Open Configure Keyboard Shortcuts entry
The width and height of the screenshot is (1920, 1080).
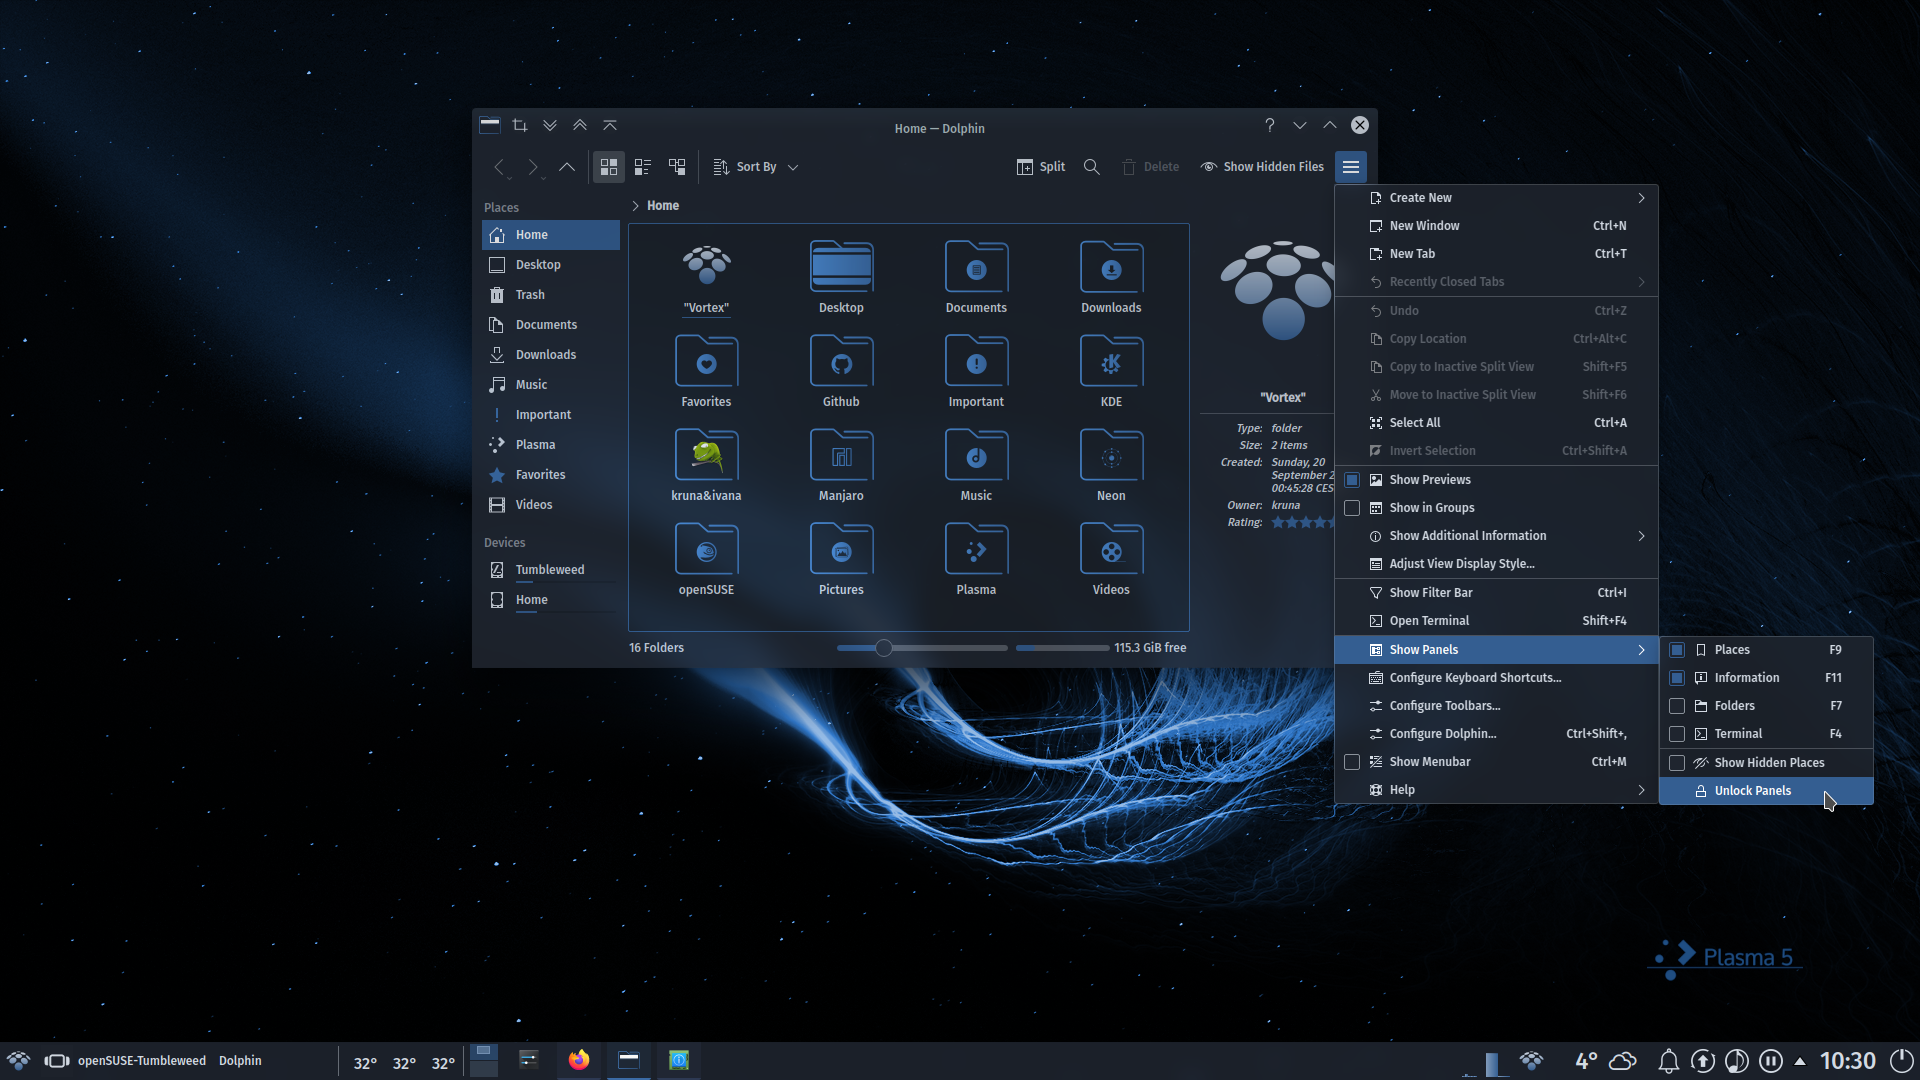click(x=1496, y=678)
